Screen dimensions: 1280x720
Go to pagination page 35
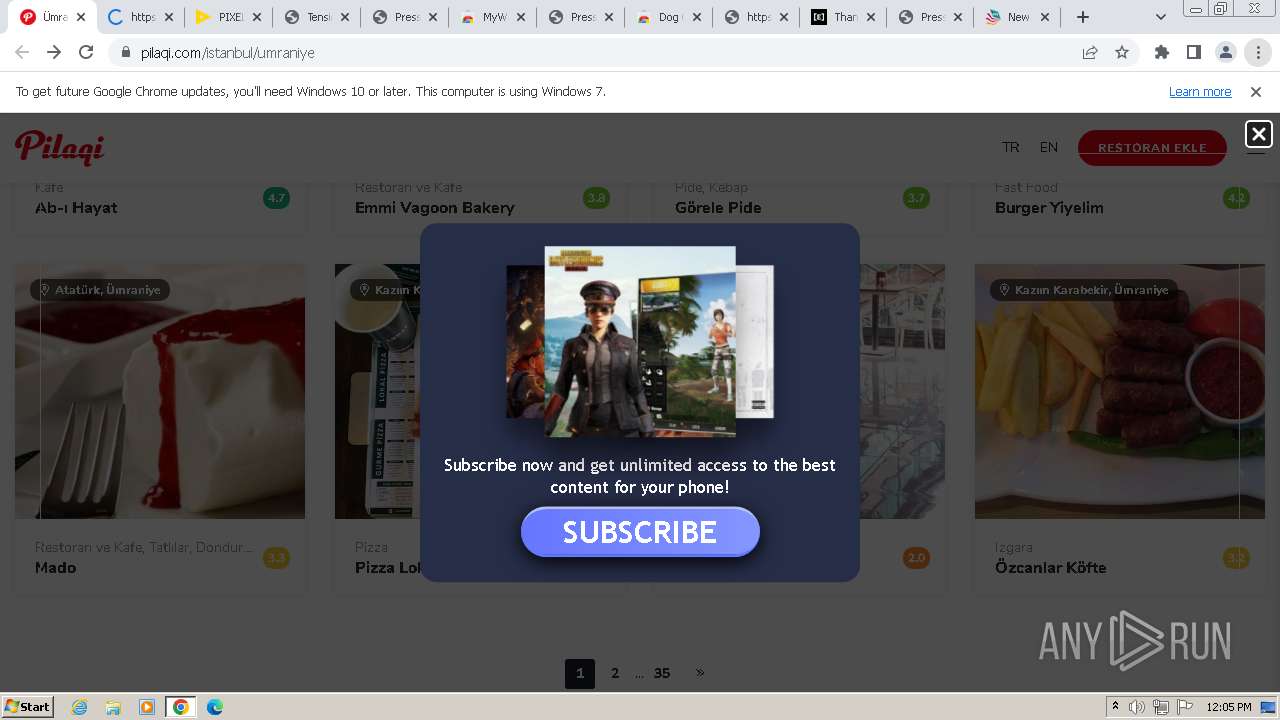[662, 674]
